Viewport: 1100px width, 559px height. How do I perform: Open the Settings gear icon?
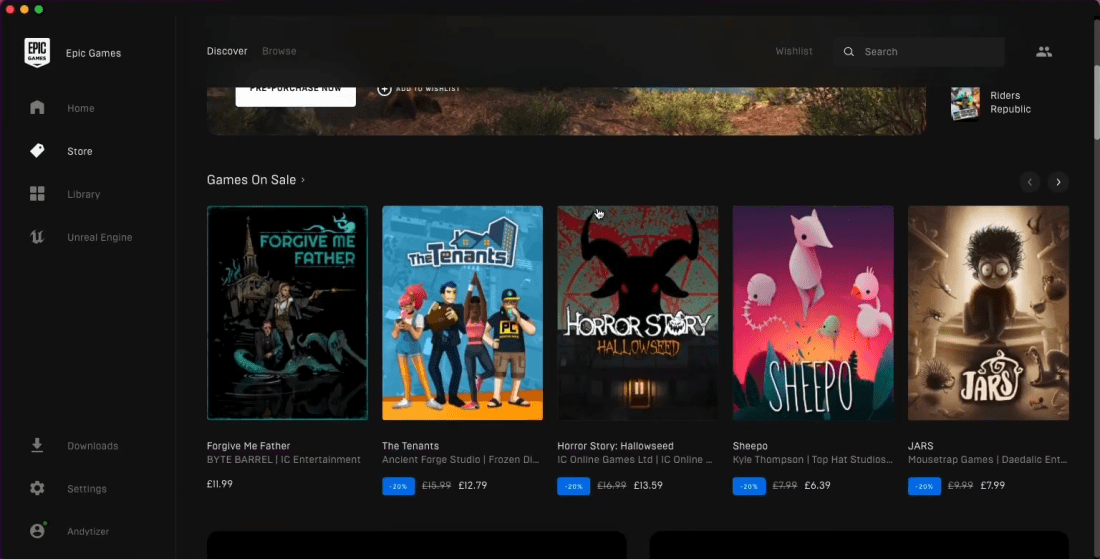(37, 488)
